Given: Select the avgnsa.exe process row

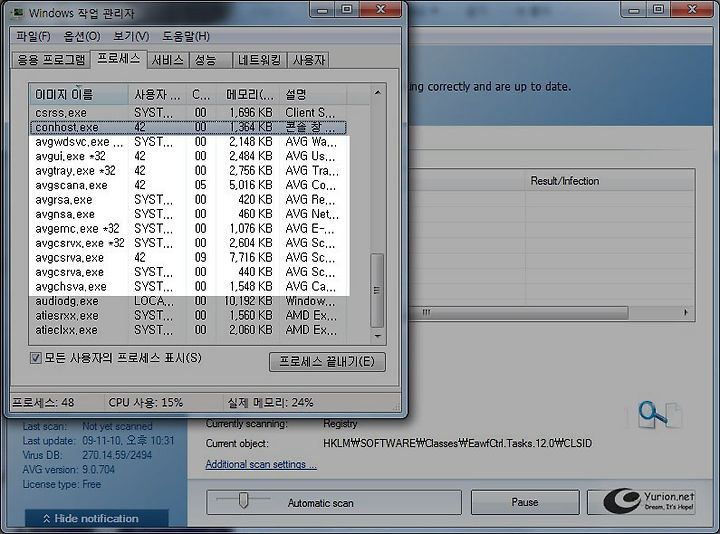Looking at the screenshot, I should point(188,214).
